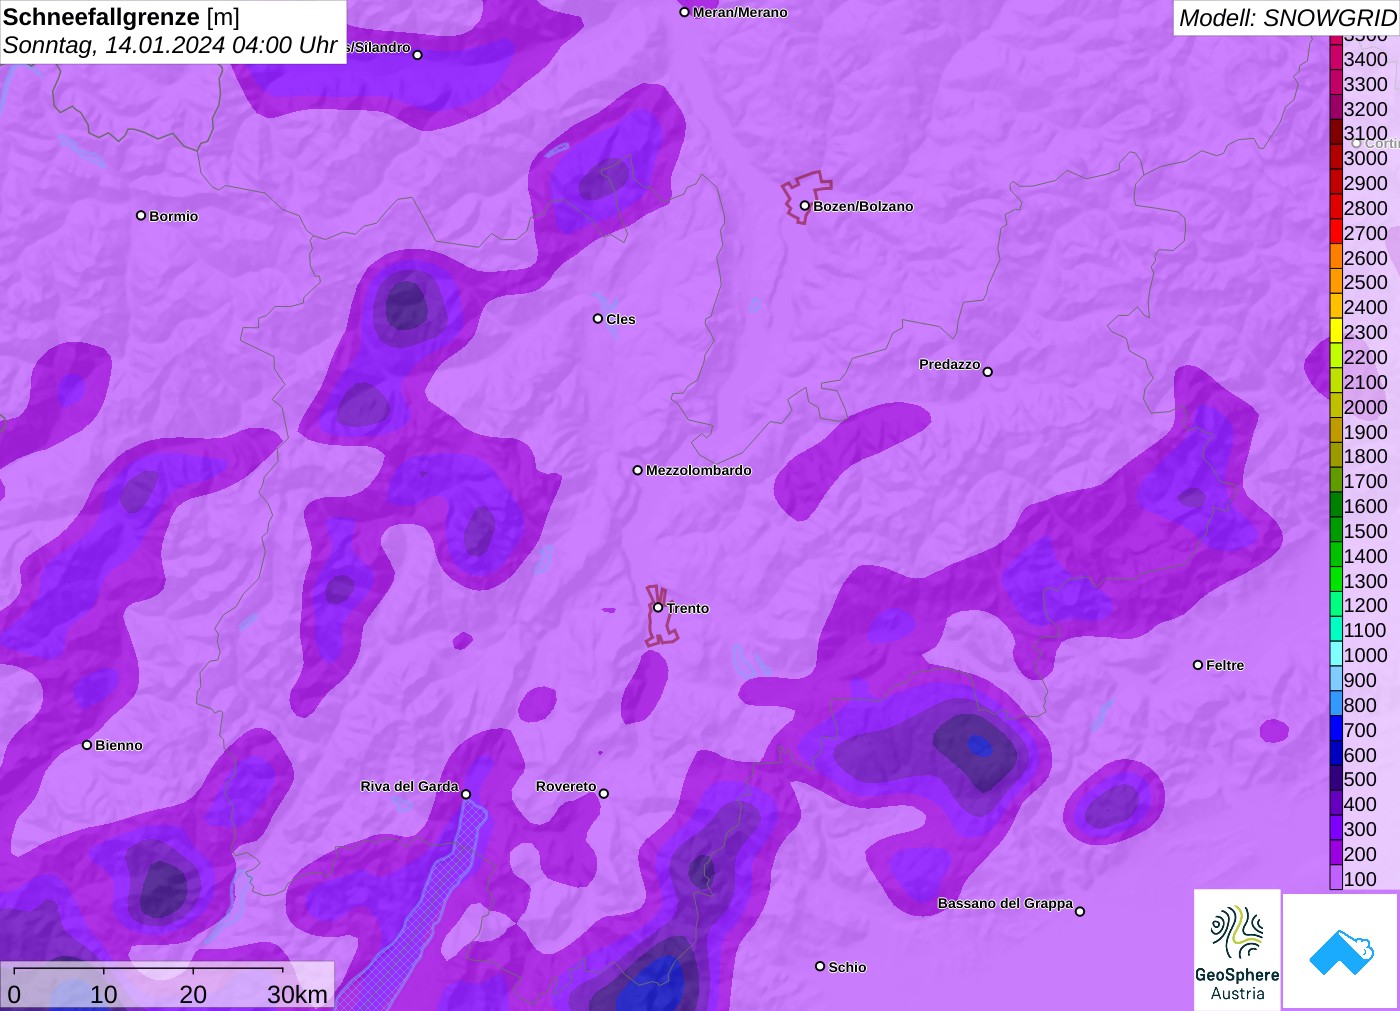Click the '30km' scale bar label

point(297,994)
